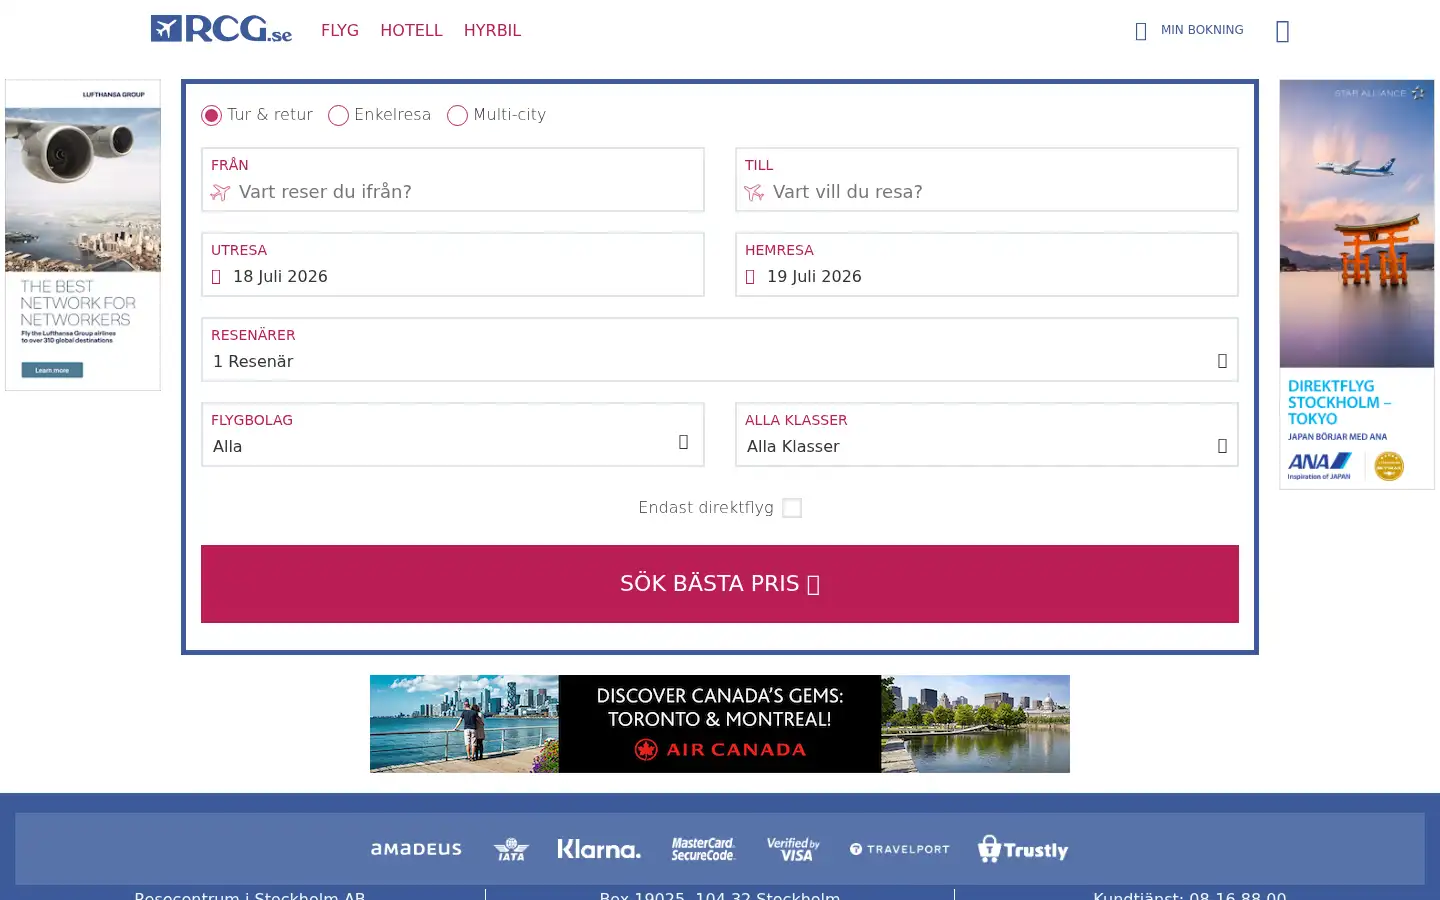This screenshot has height=900, width=1440.
Task: Open the HYRBIL menu item
Action: click(x=492, y=30)
